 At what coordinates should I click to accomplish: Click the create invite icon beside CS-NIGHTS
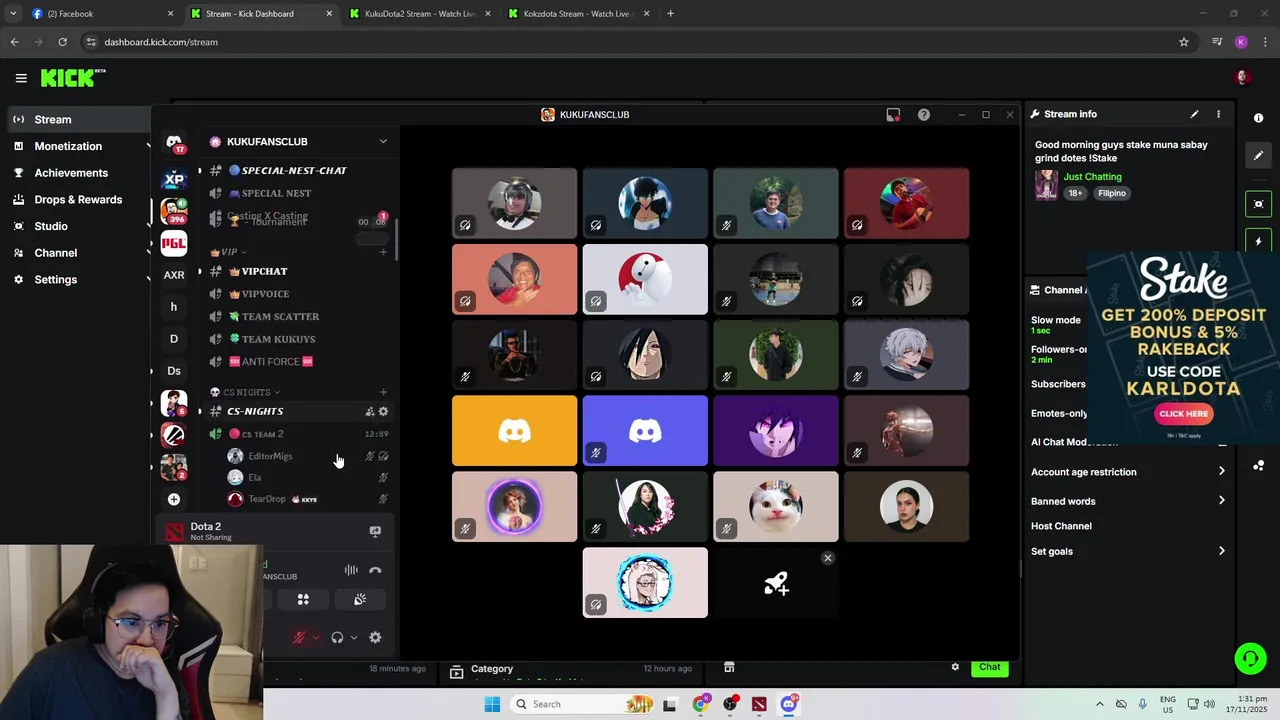[370, 411]
